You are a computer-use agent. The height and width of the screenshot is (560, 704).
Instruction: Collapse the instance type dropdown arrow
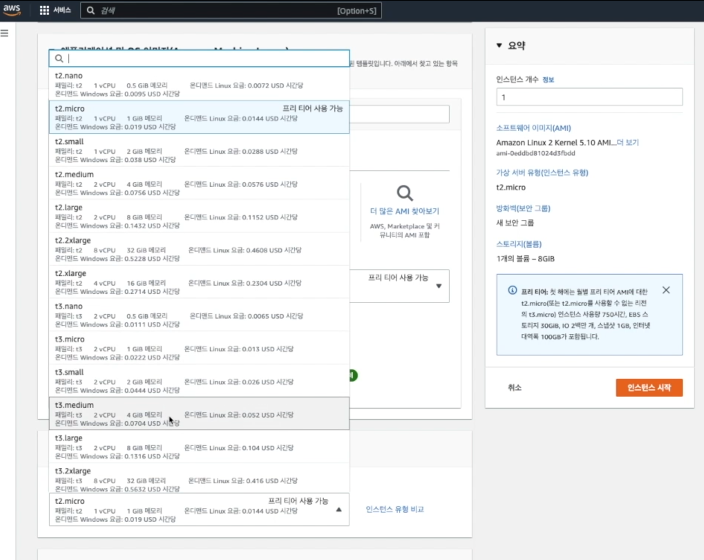coord(339,509)
